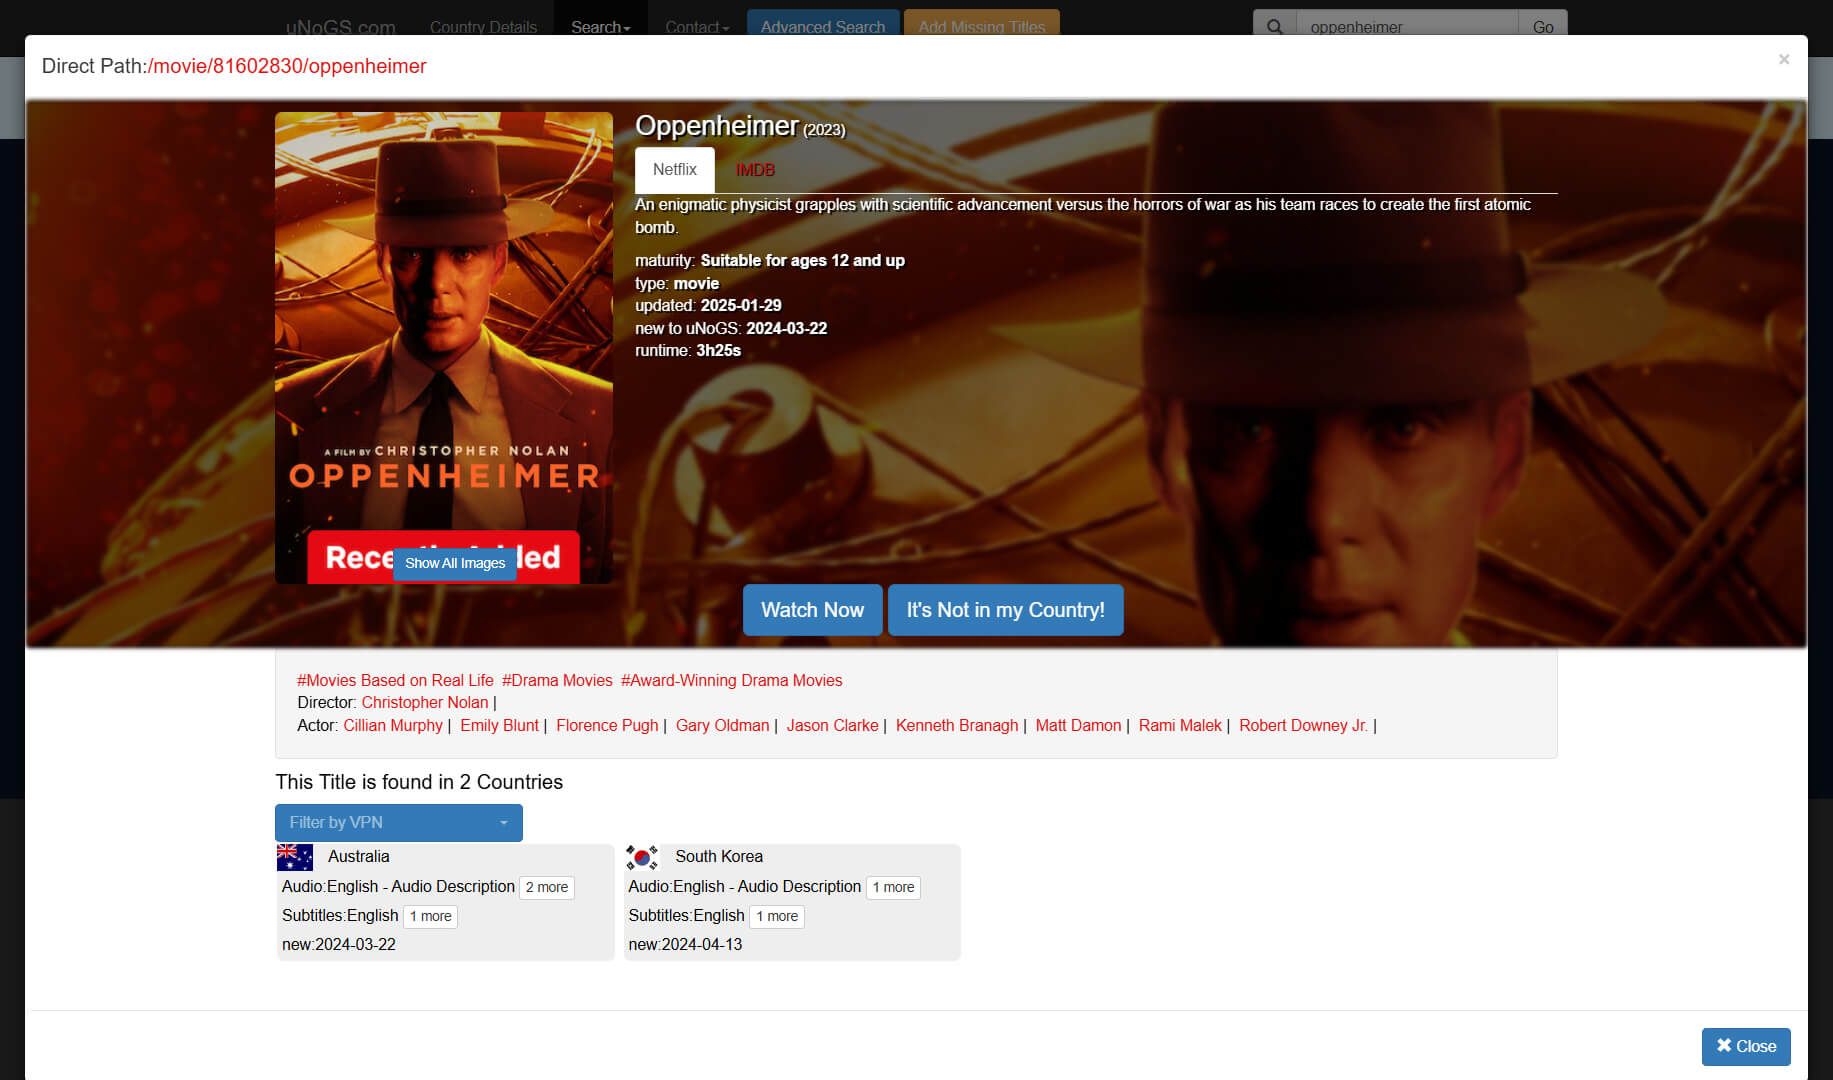1833x1080 pixels.
Task: Click 'Suitable for ages 12 and up' text
Action: click(x=802, y=260)
